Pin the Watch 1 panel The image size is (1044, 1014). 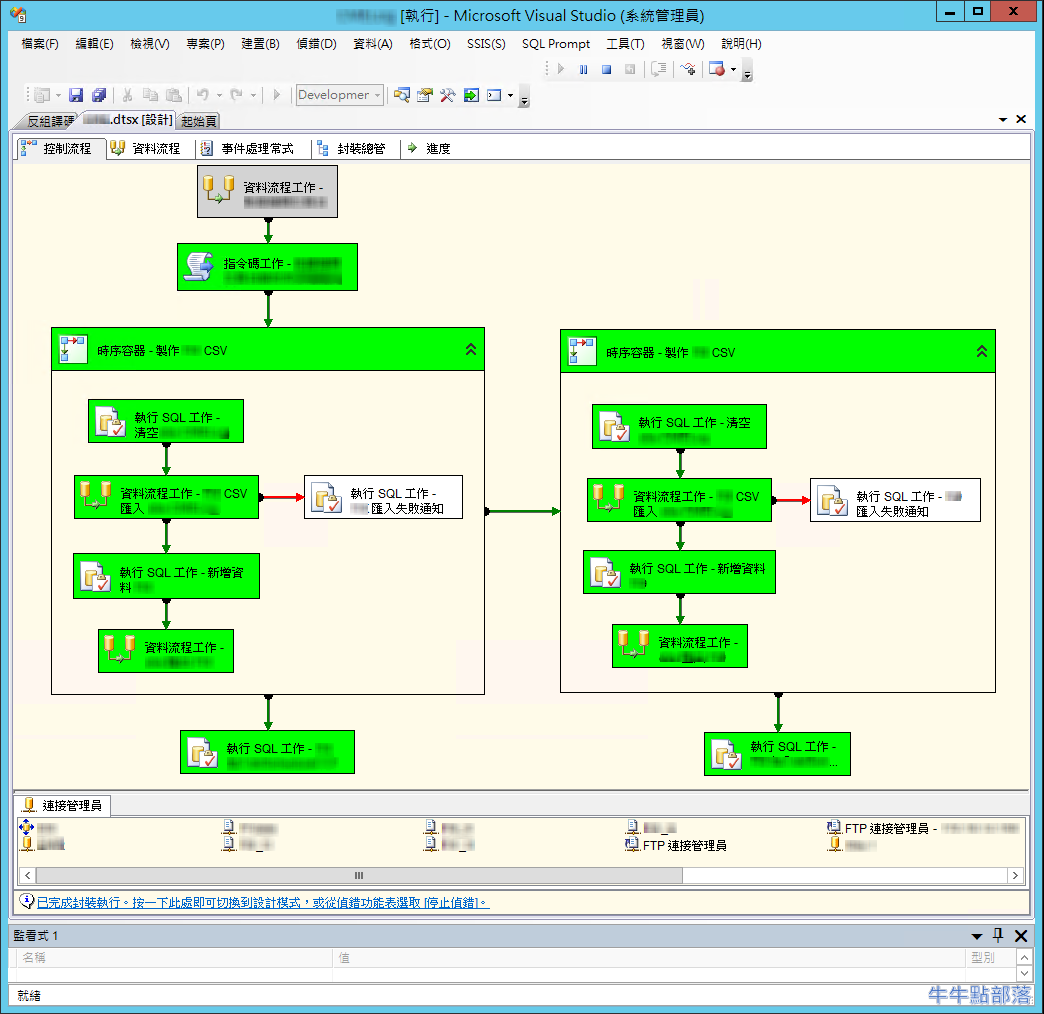click(998, 936)
